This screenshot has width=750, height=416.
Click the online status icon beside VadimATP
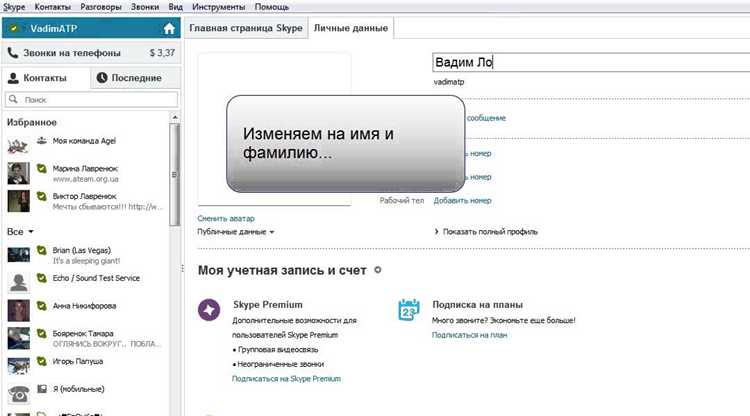[14, 29]
